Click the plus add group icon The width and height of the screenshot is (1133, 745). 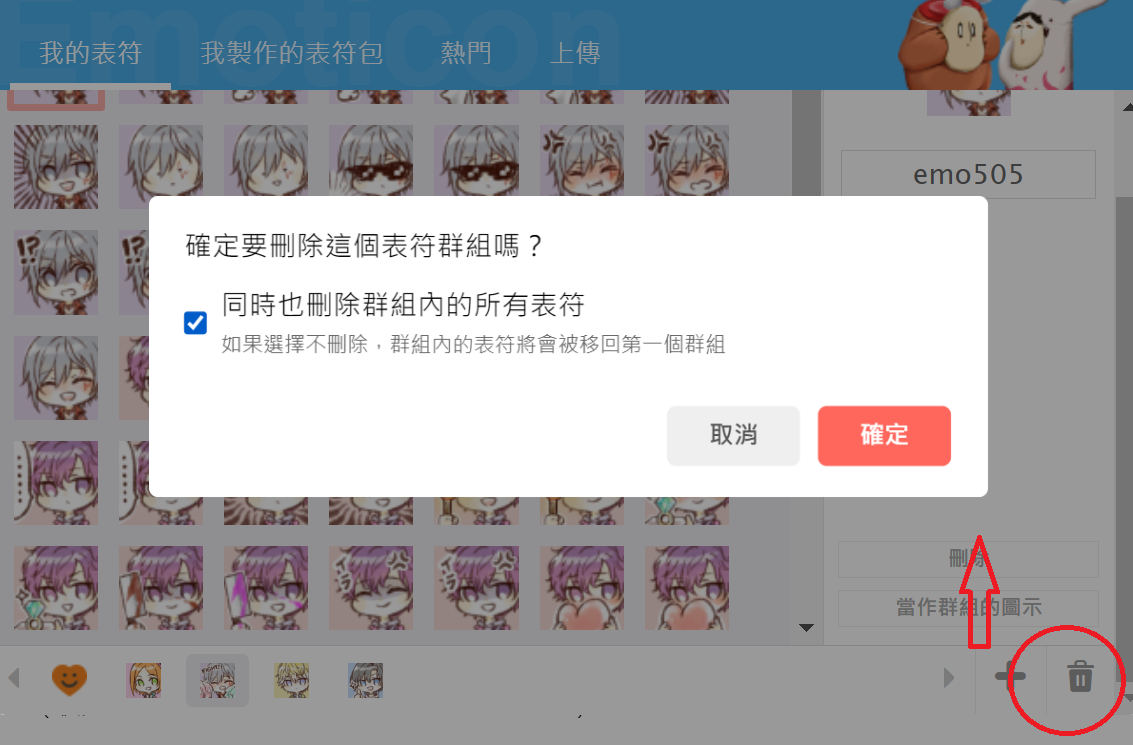pos(1010,677)
